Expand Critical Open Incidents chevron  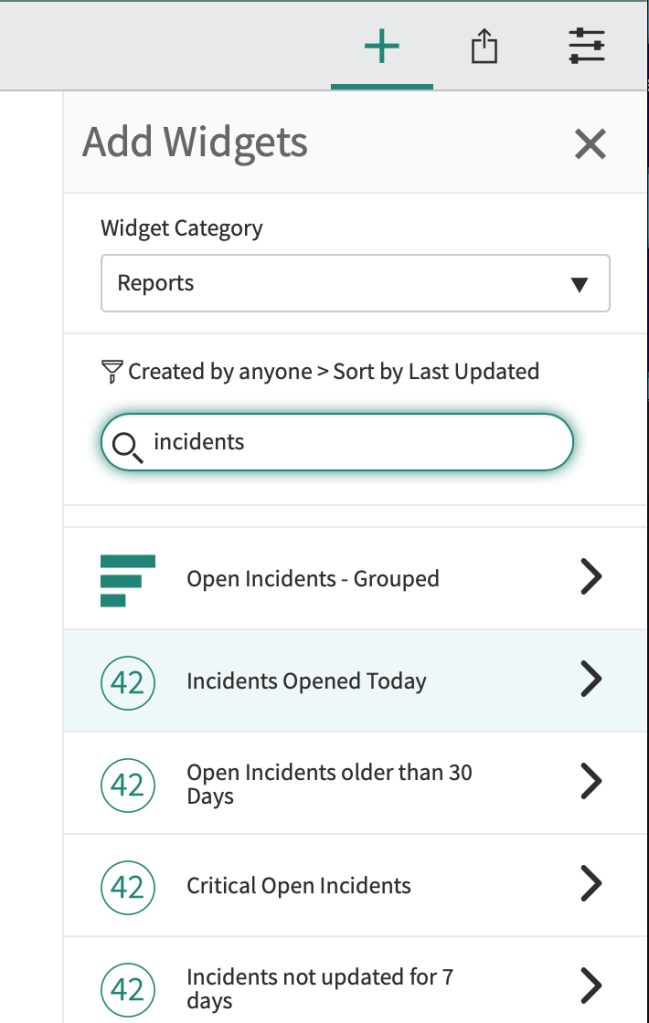coord(591,884)
